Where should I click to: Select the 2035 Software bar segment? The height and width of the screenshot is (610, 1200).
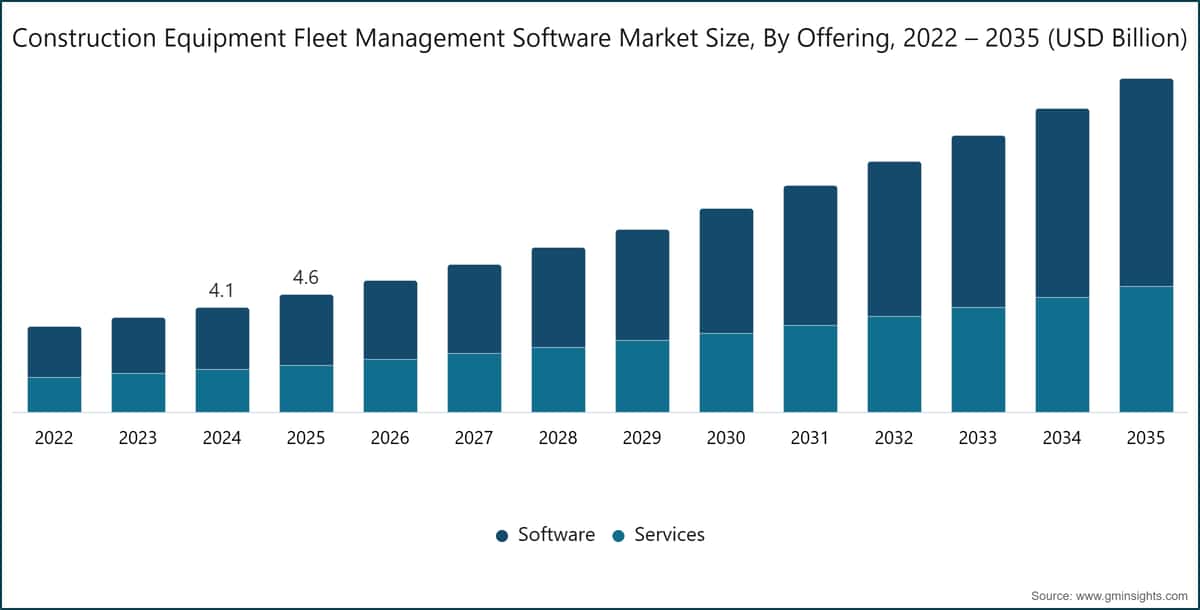1146,183
